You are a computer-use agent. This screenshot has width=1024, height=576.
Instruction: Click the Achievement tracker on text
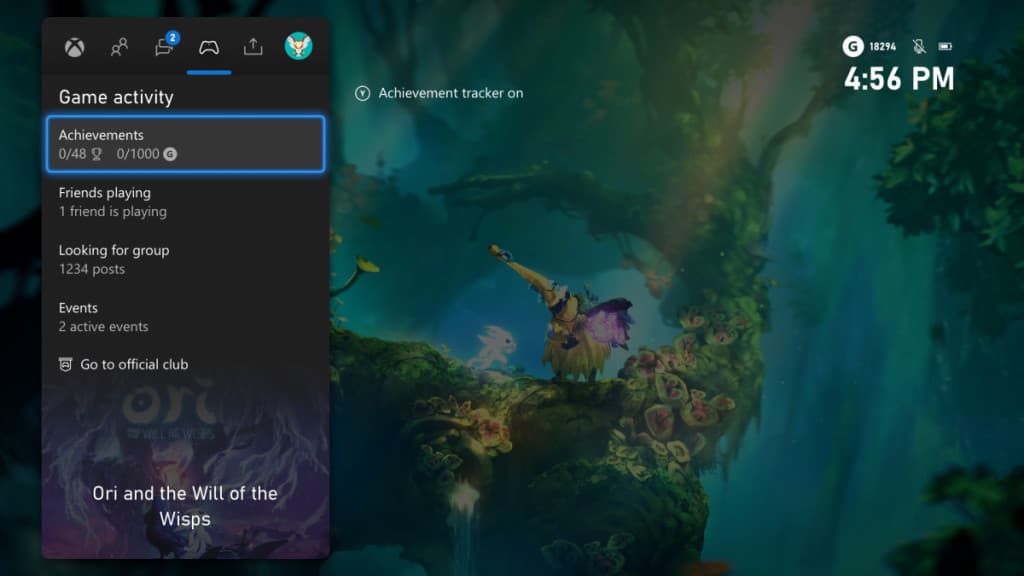coord(451,93)
